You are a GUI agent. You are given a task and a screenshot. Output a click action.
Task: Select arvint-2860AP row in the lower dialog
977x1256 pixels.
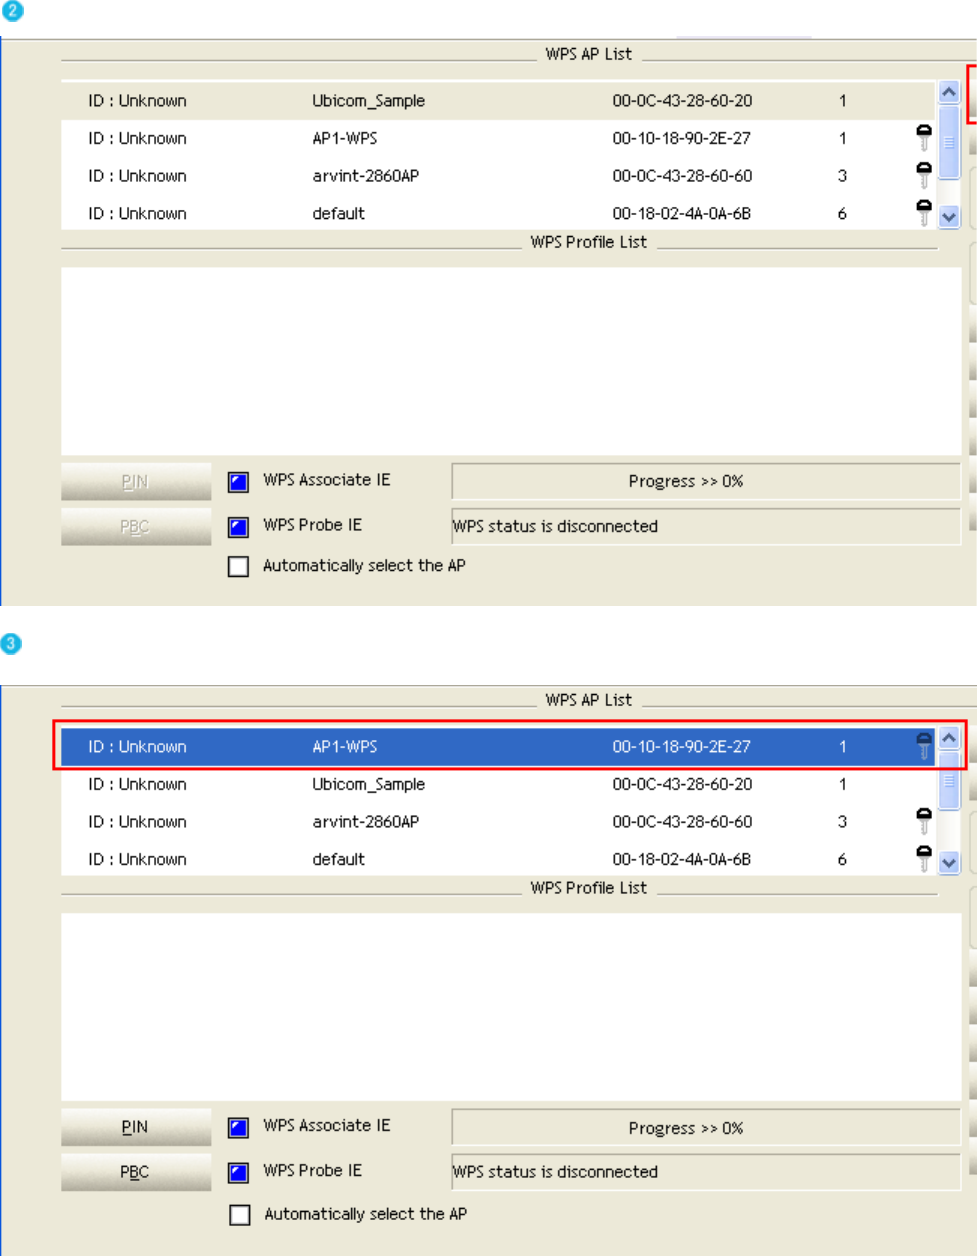[498, 822]
